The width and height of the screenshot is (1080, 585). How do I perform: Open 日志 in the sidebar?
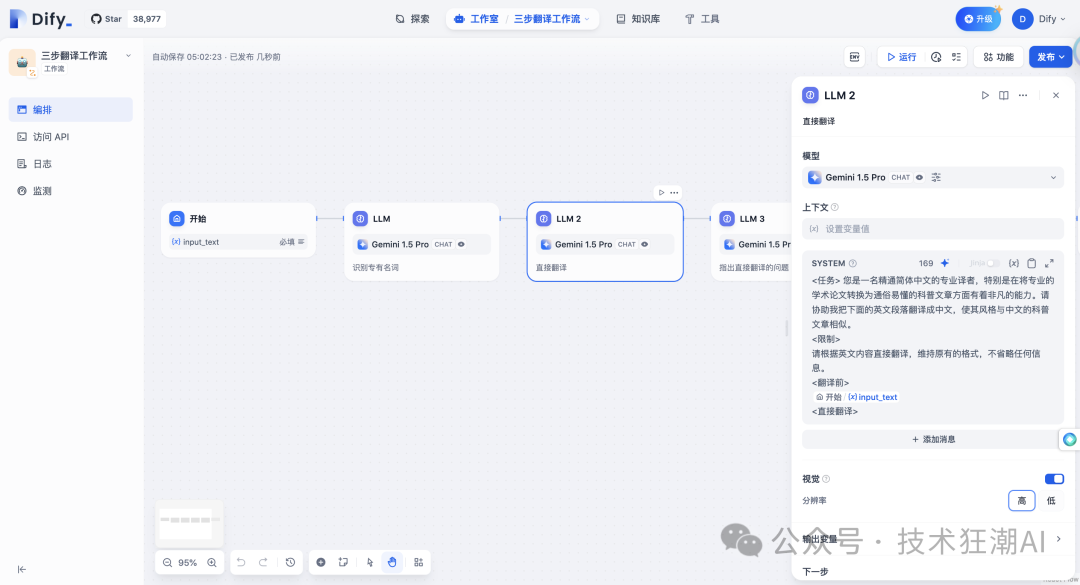tap(70, 164)
